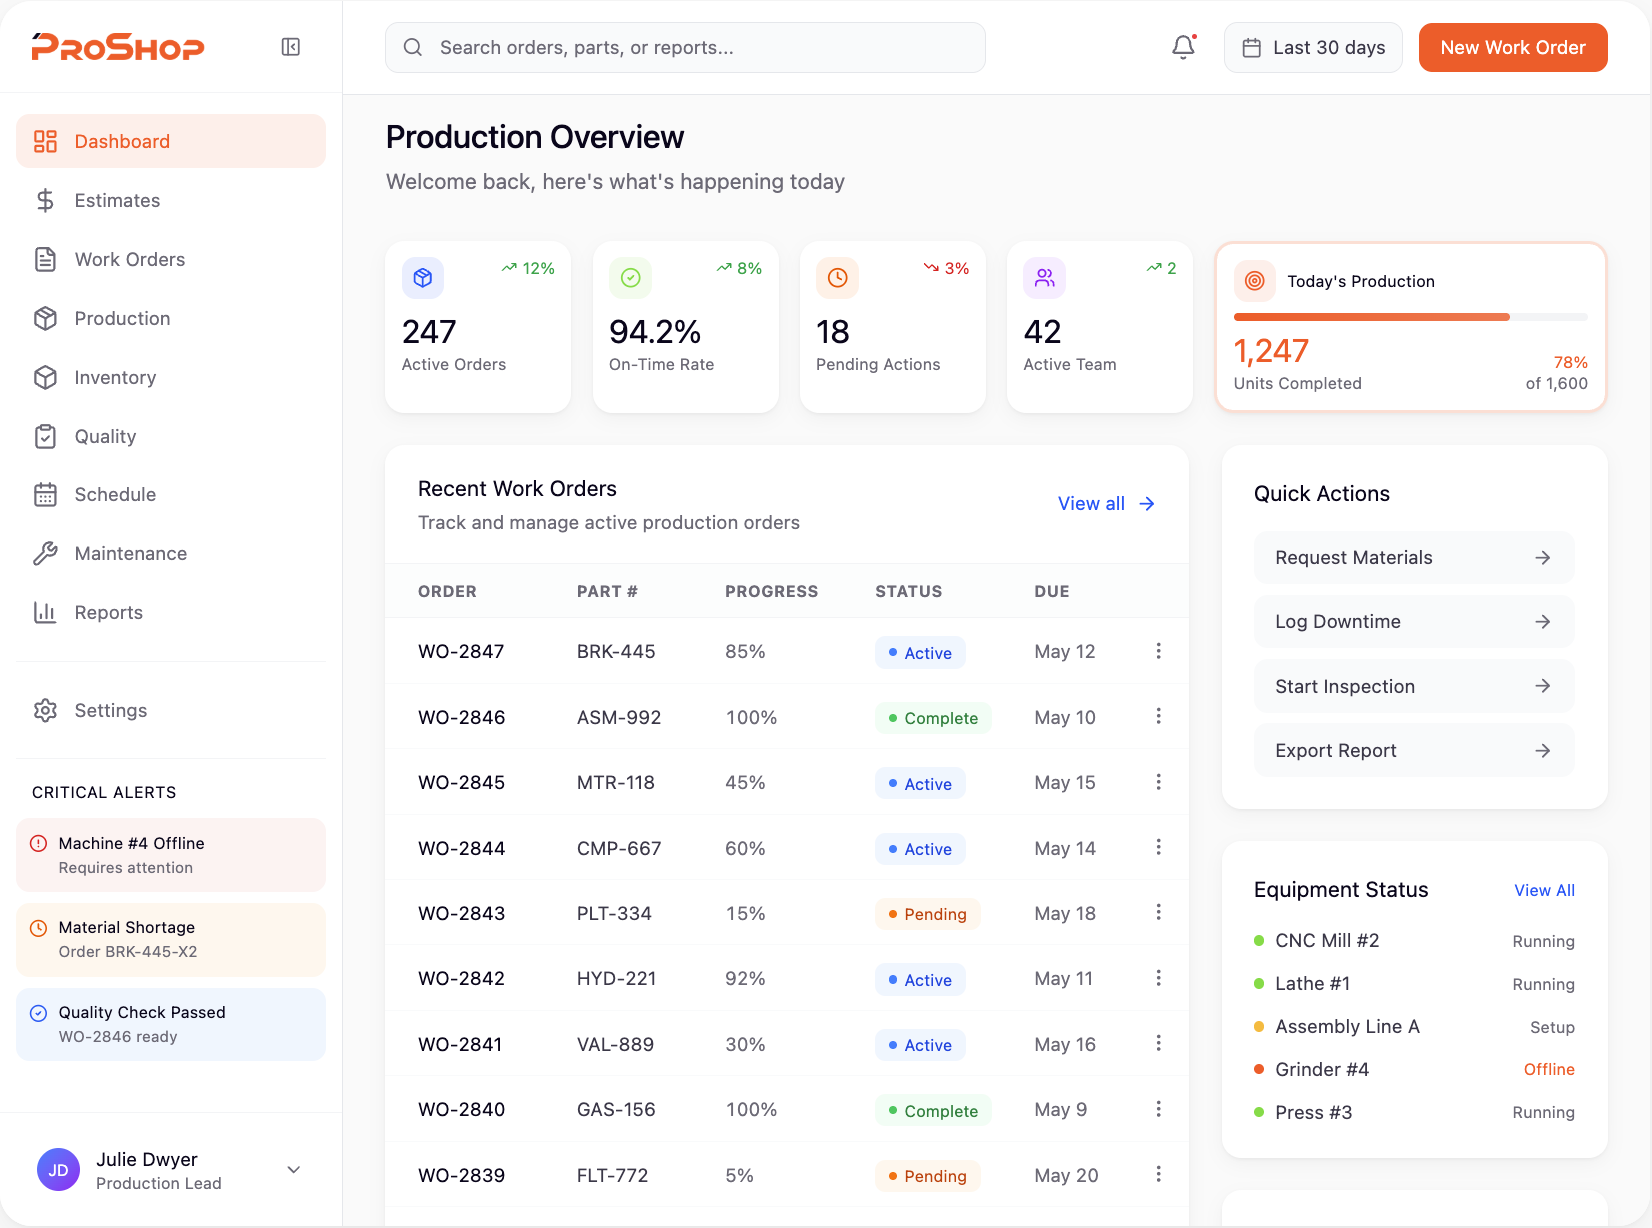The width and height of the screenshot is (1652, 1228).
Task: Click the On-Time Rate checkmark icon
Action: [630, 278]
